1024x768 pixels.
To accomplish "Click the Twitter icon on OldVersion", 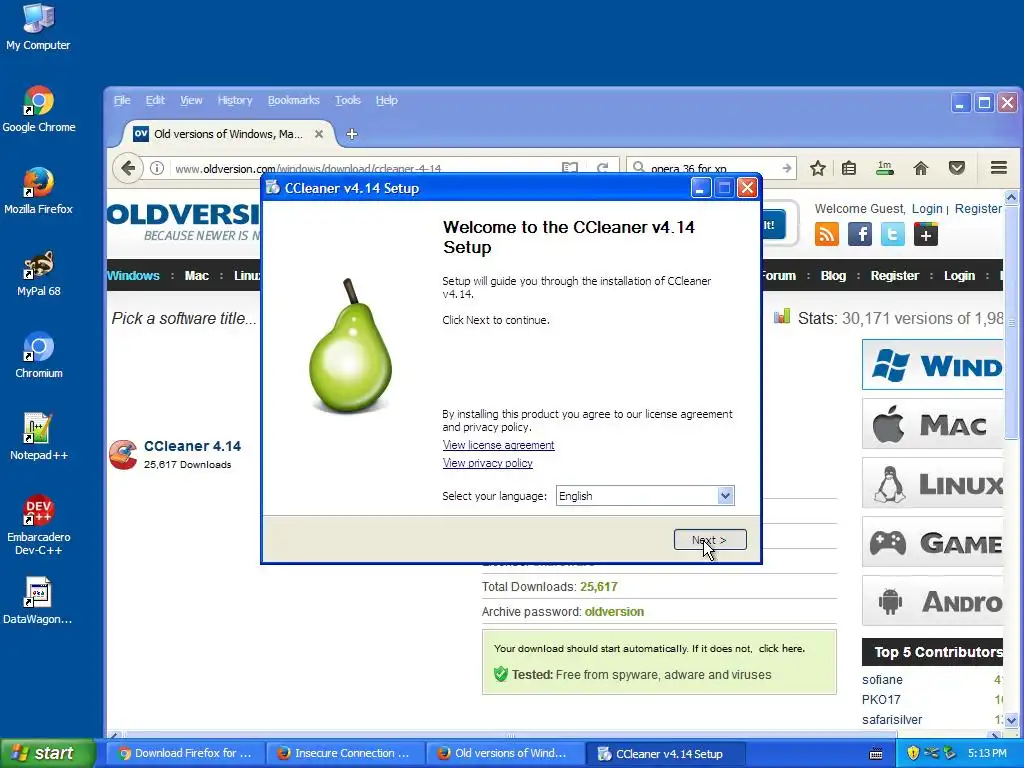I will click(x=893, y=234).
